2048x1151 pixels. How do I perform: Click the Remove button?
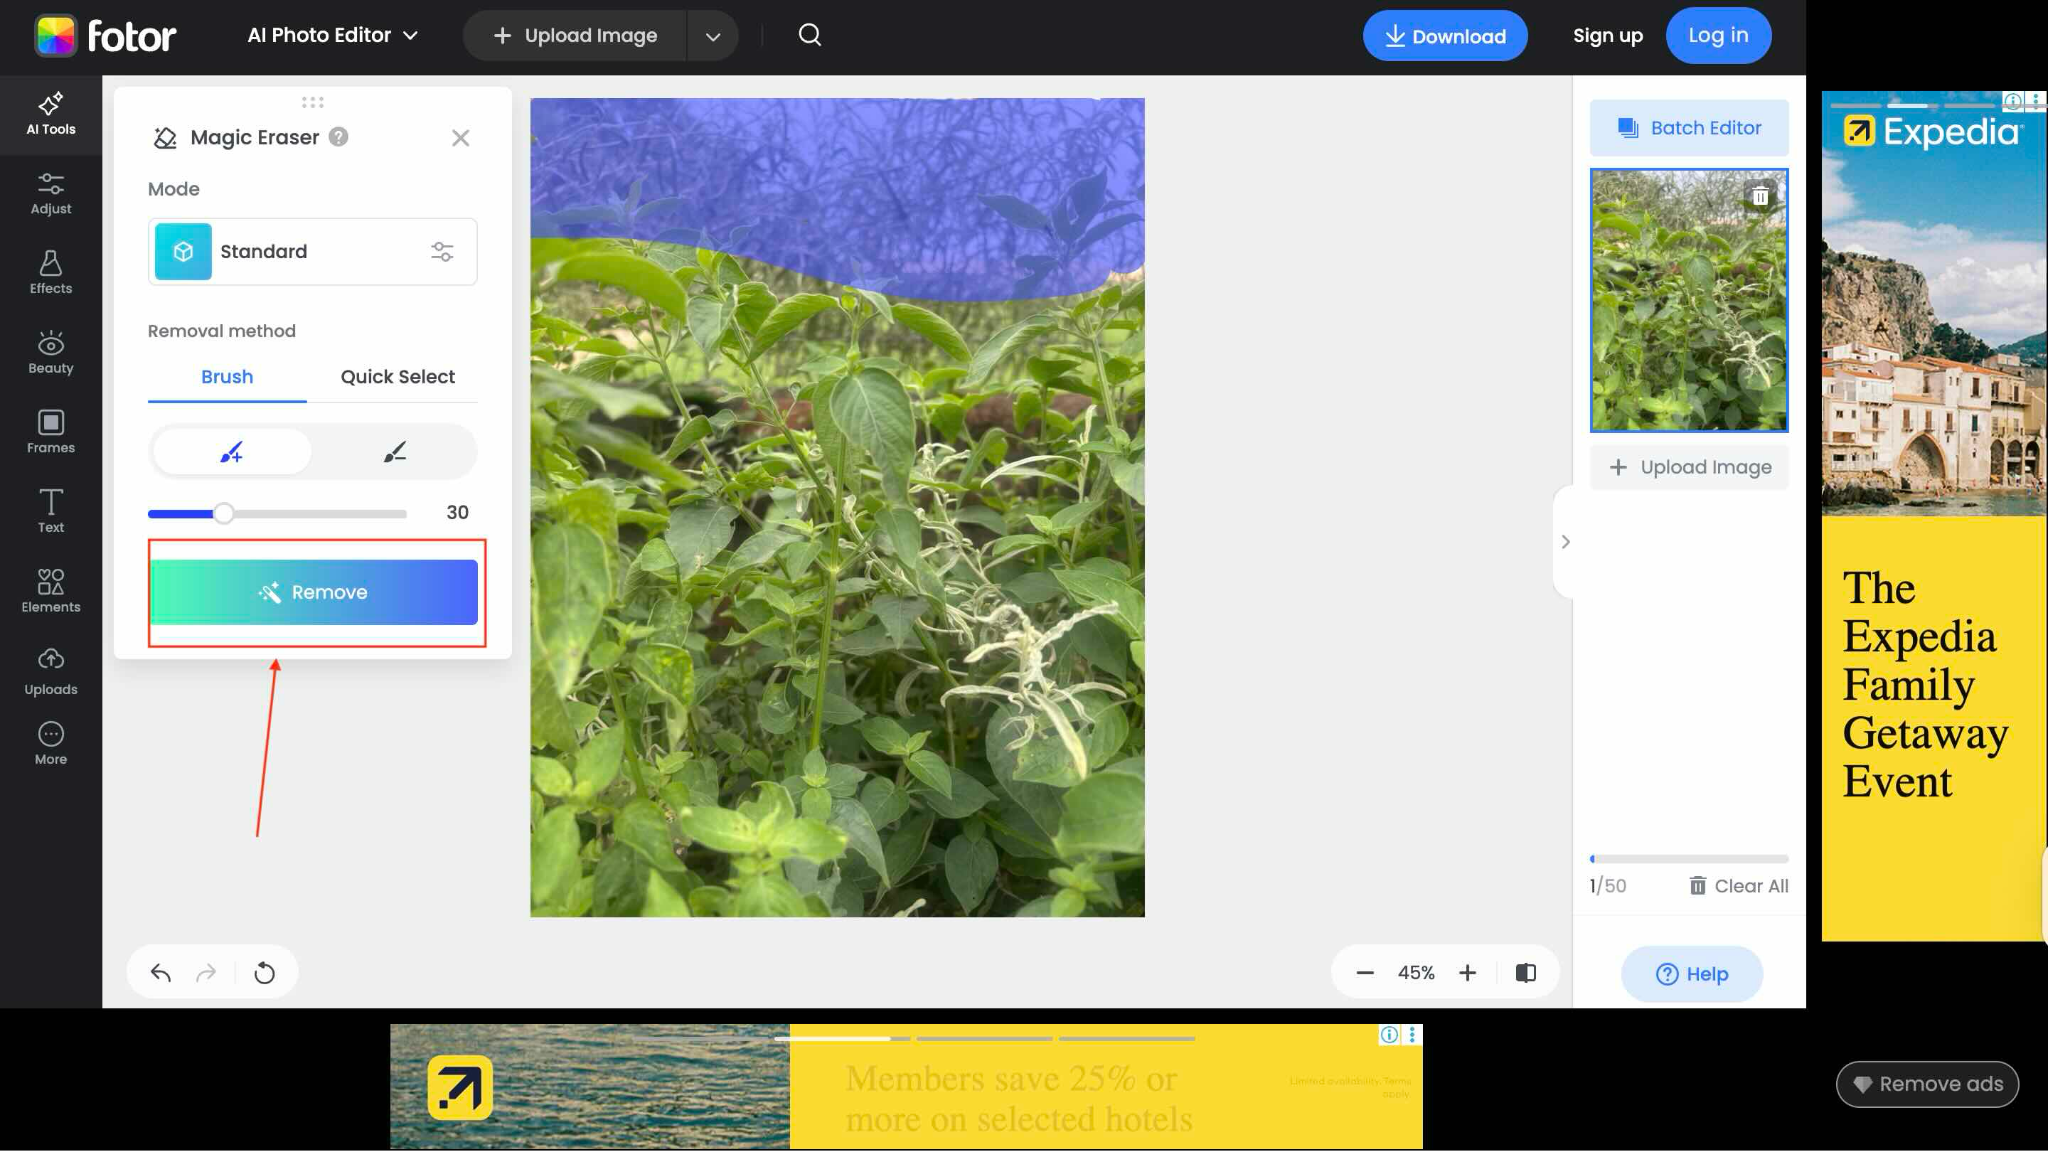(313, 592)
